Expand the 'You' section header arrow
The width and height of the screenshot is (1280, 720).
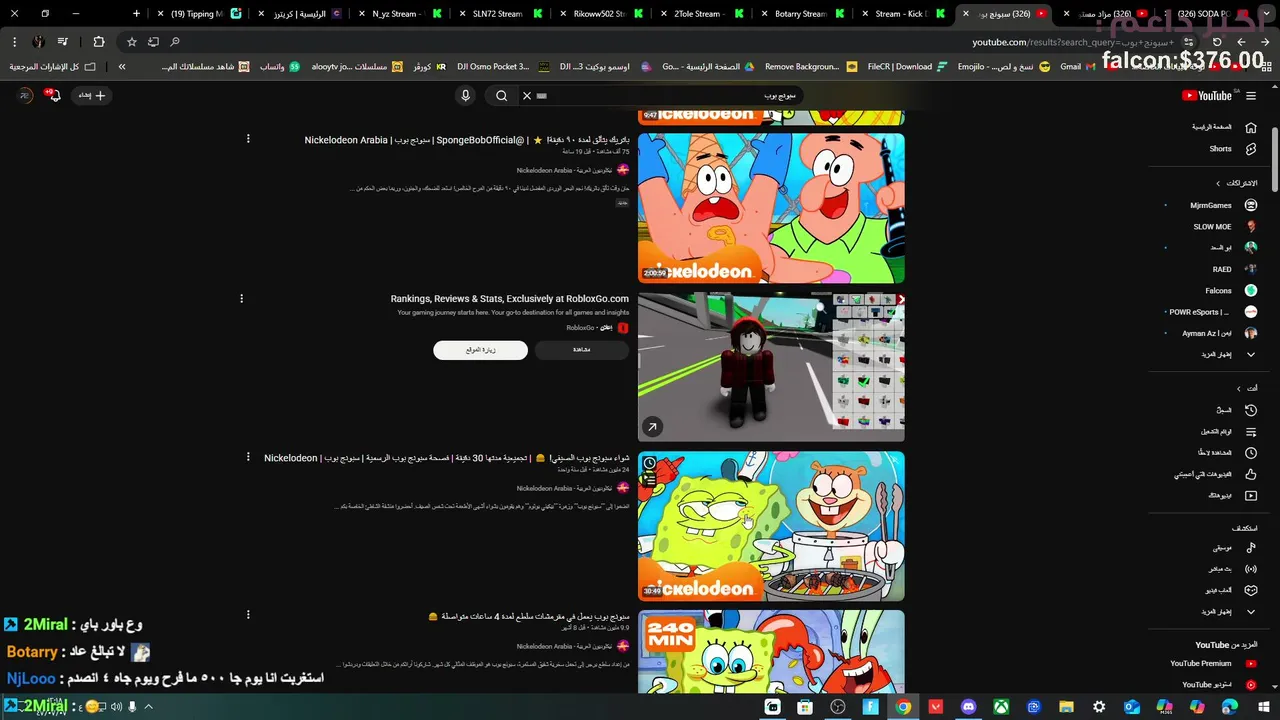[1238, 388]
